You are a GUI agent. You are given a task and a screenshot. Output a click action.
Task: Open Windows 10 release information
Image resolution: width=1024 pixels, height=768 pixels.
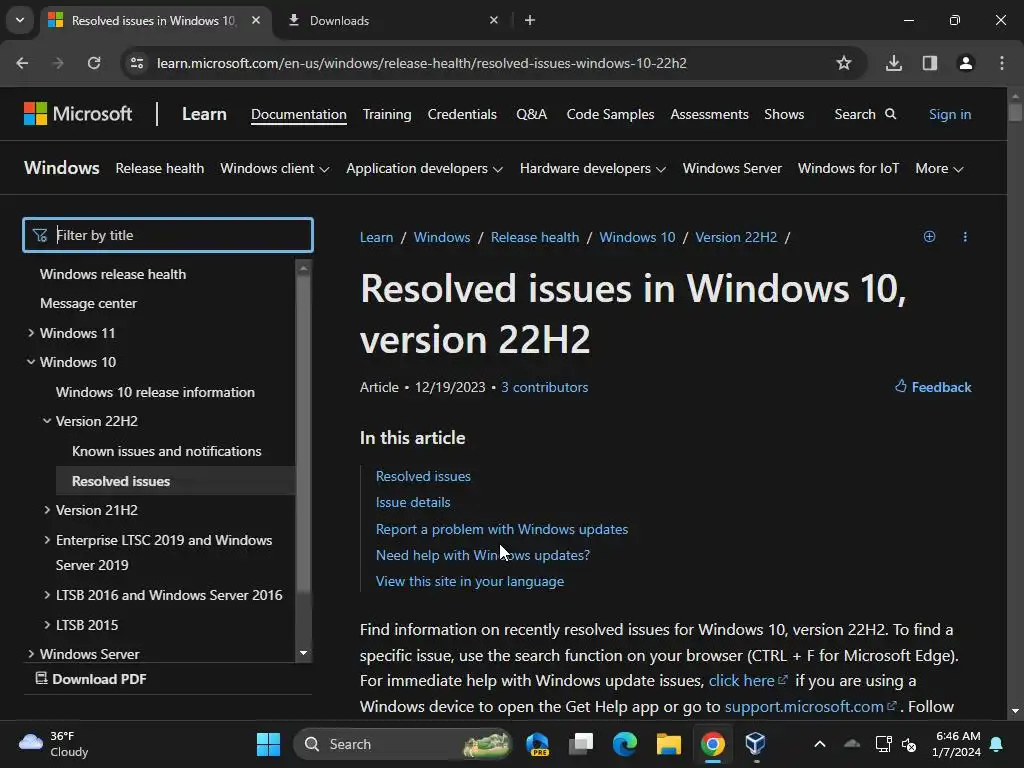(155, 392)
